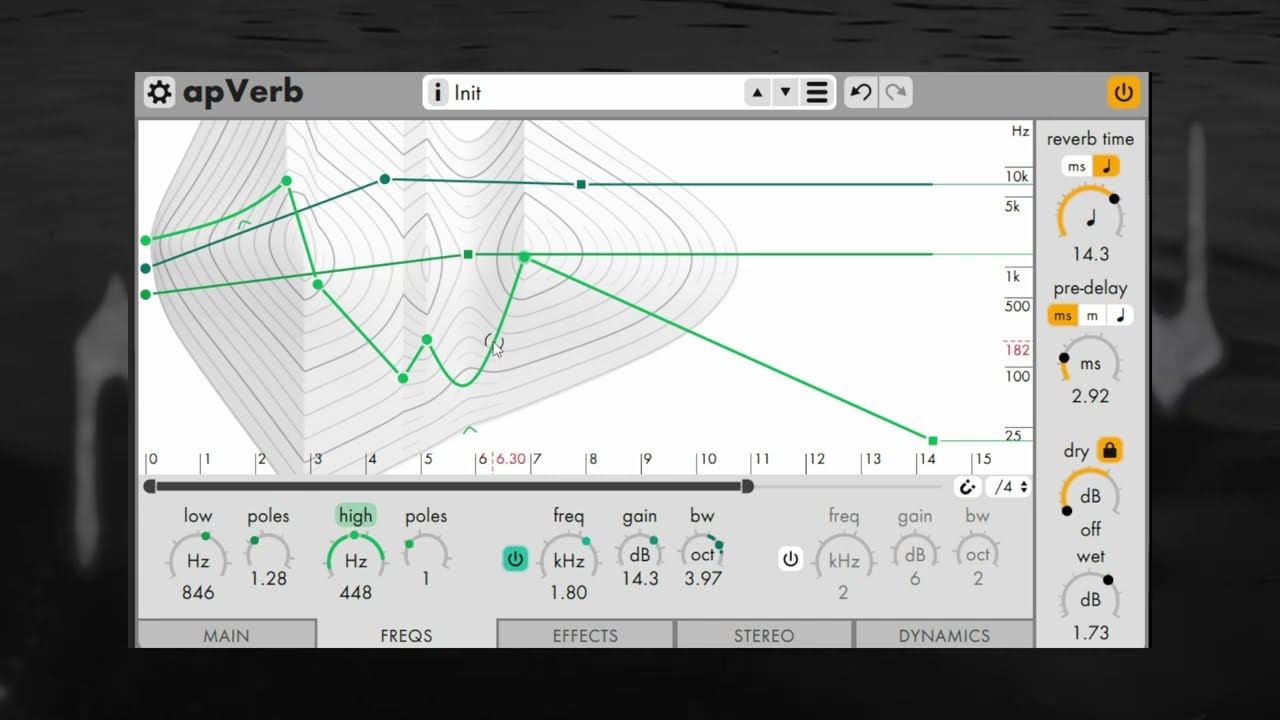Redo the last undone change
1280x720 pixels.
(x=896, y=93)
